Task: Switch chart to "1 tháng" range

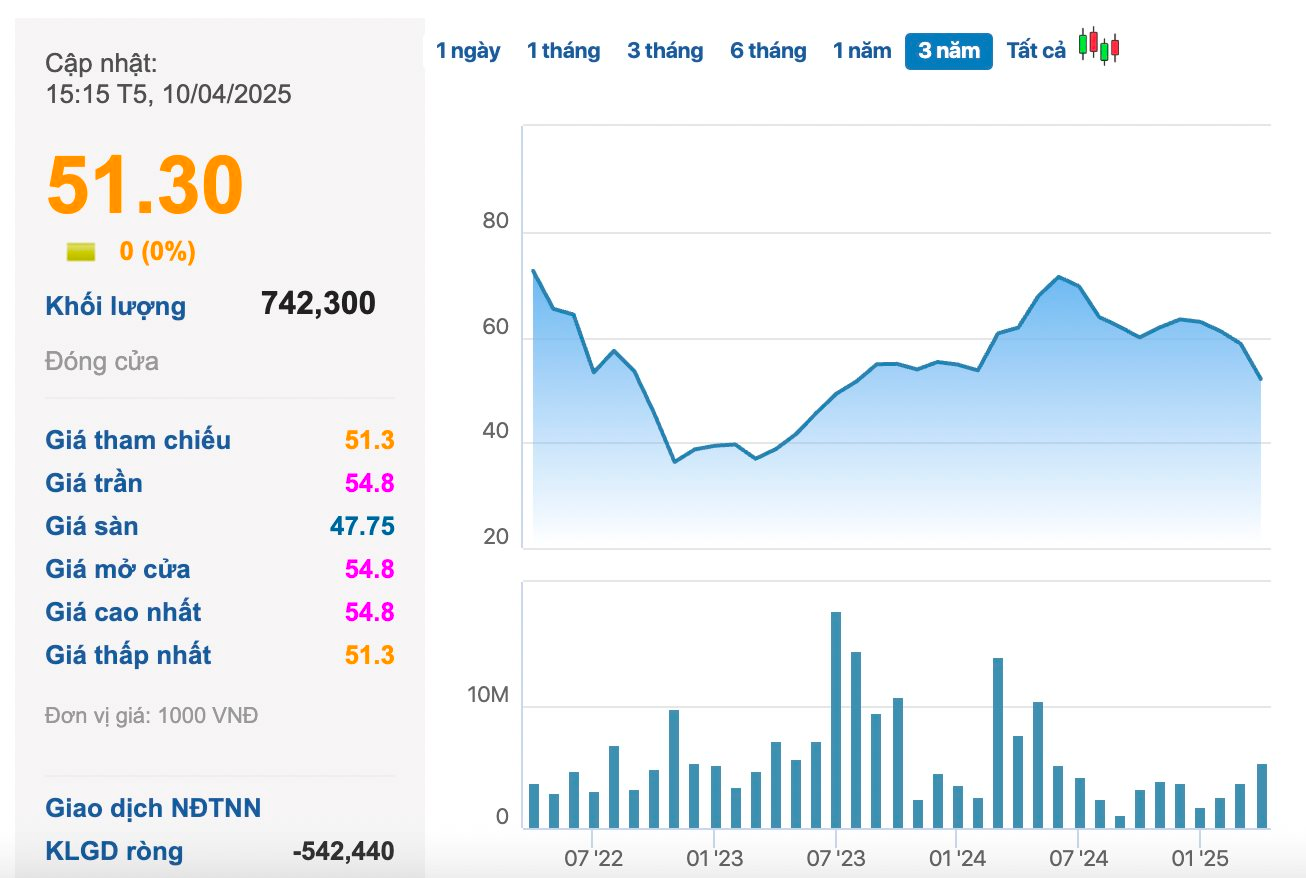Action: pyautogui.click(x=563, y=51)
